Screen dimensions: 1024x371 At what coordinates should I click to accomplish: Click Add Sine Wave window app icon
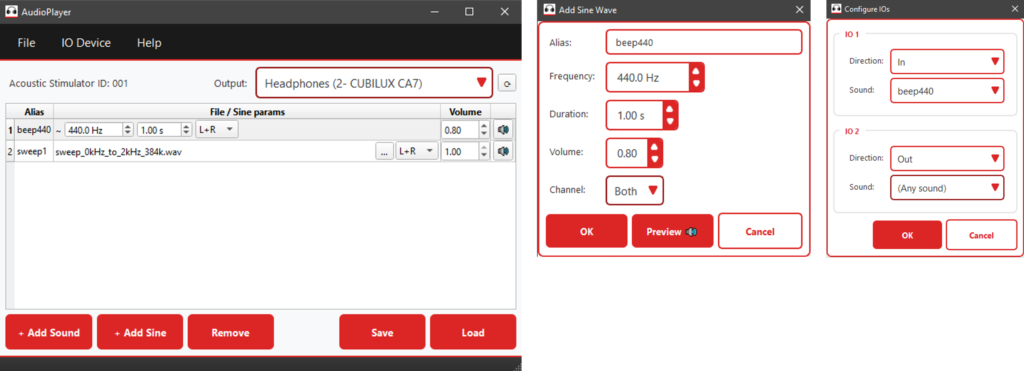tap(549, 10)
